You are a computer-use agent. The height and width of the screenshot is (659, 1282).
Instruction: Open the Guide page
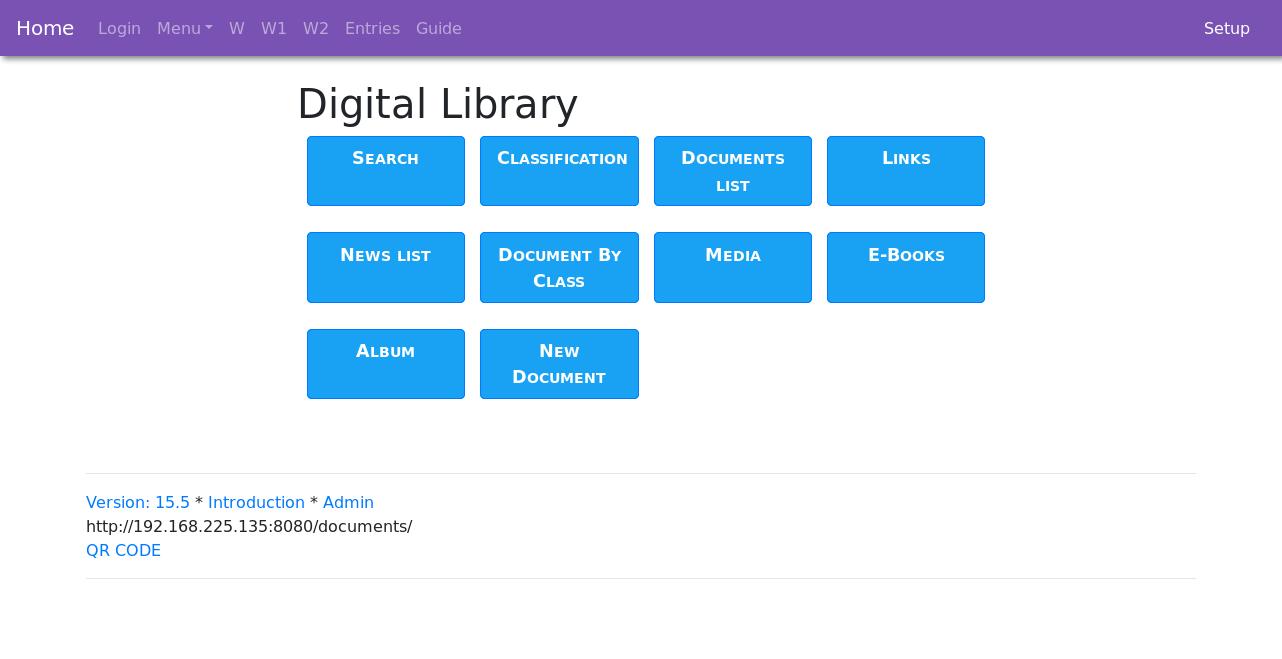click(x=439, y=28)
